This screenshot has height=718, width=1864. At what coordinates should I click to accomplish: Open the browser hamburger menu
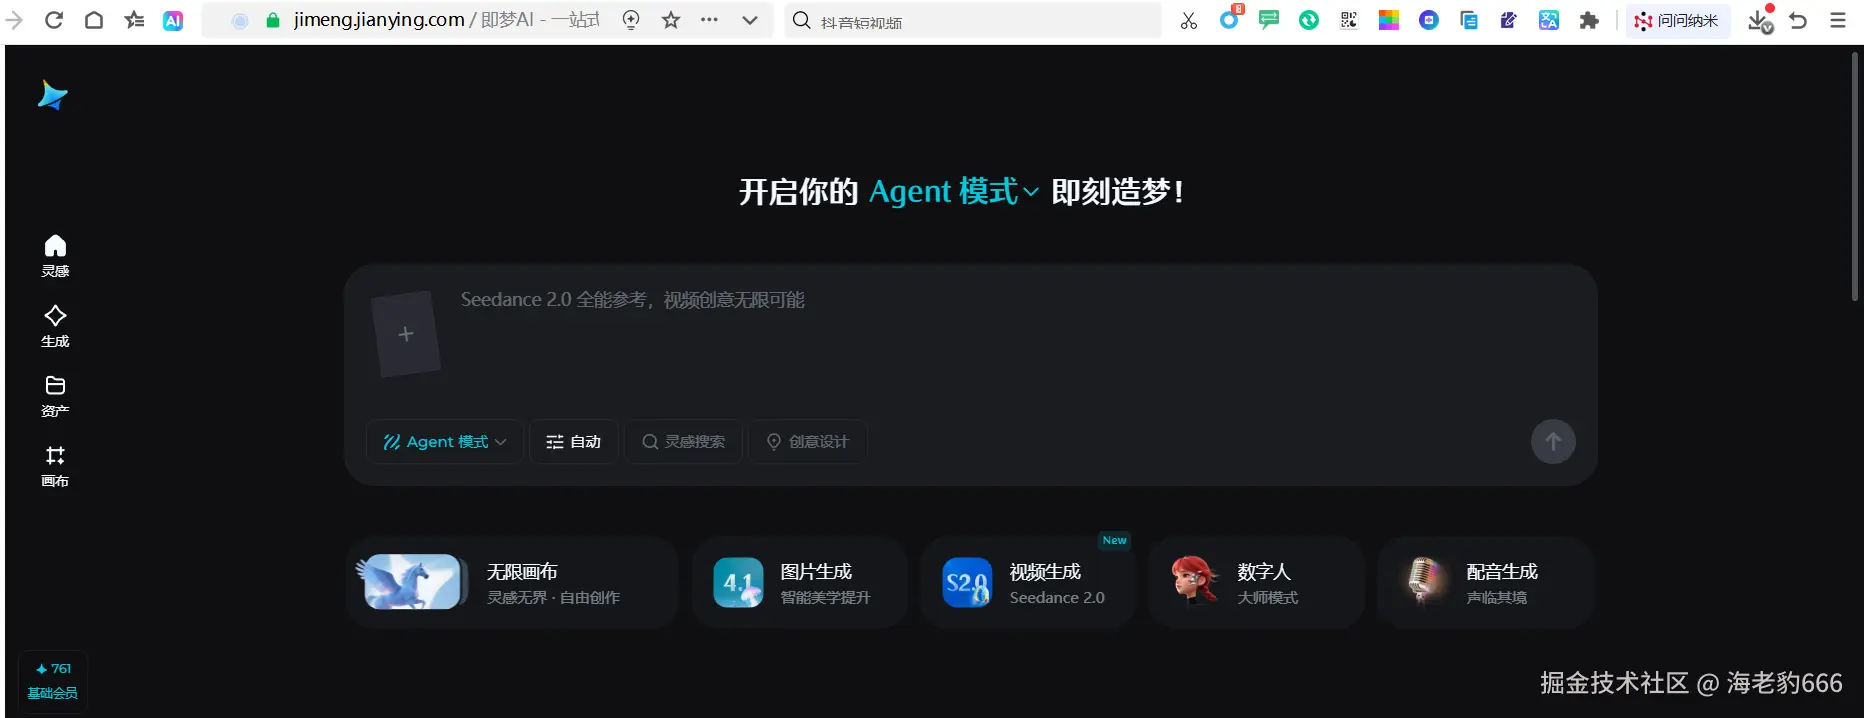click(1838, 20)
